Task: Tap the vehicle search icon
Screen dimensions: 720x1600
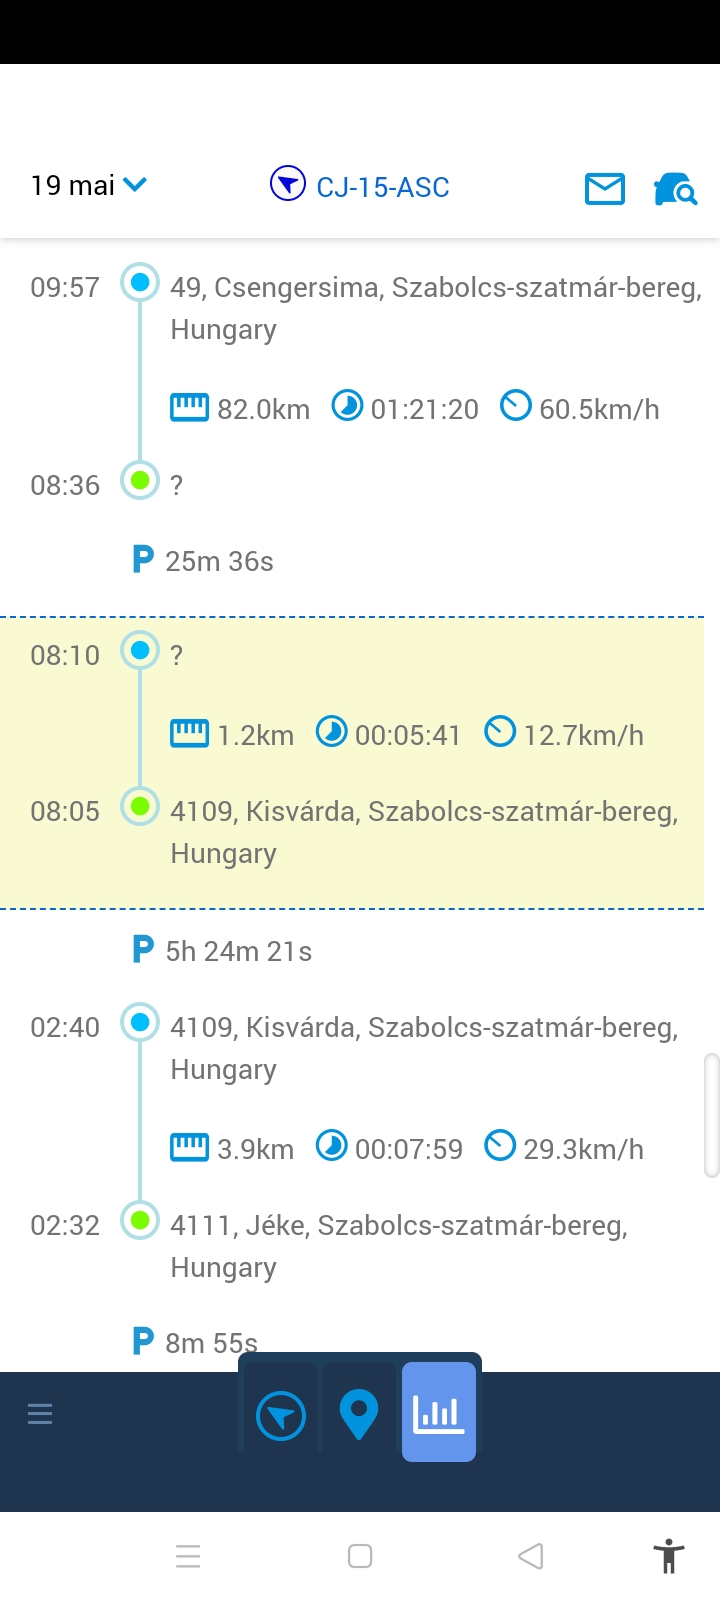Action: [675, 188]
